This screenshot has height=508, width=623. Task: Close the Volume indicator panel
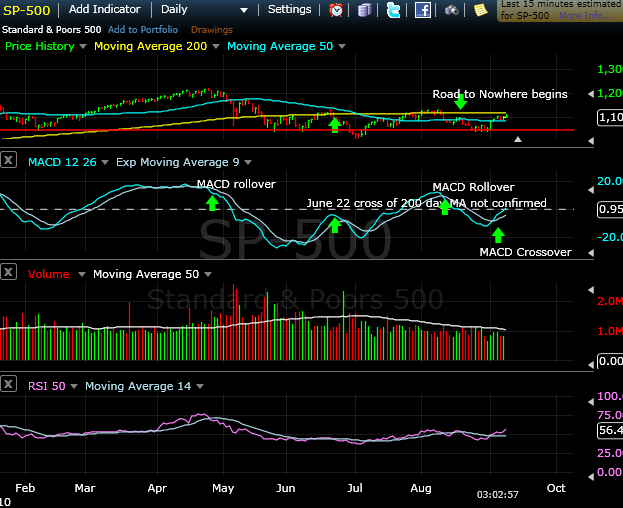pos(9,273)
